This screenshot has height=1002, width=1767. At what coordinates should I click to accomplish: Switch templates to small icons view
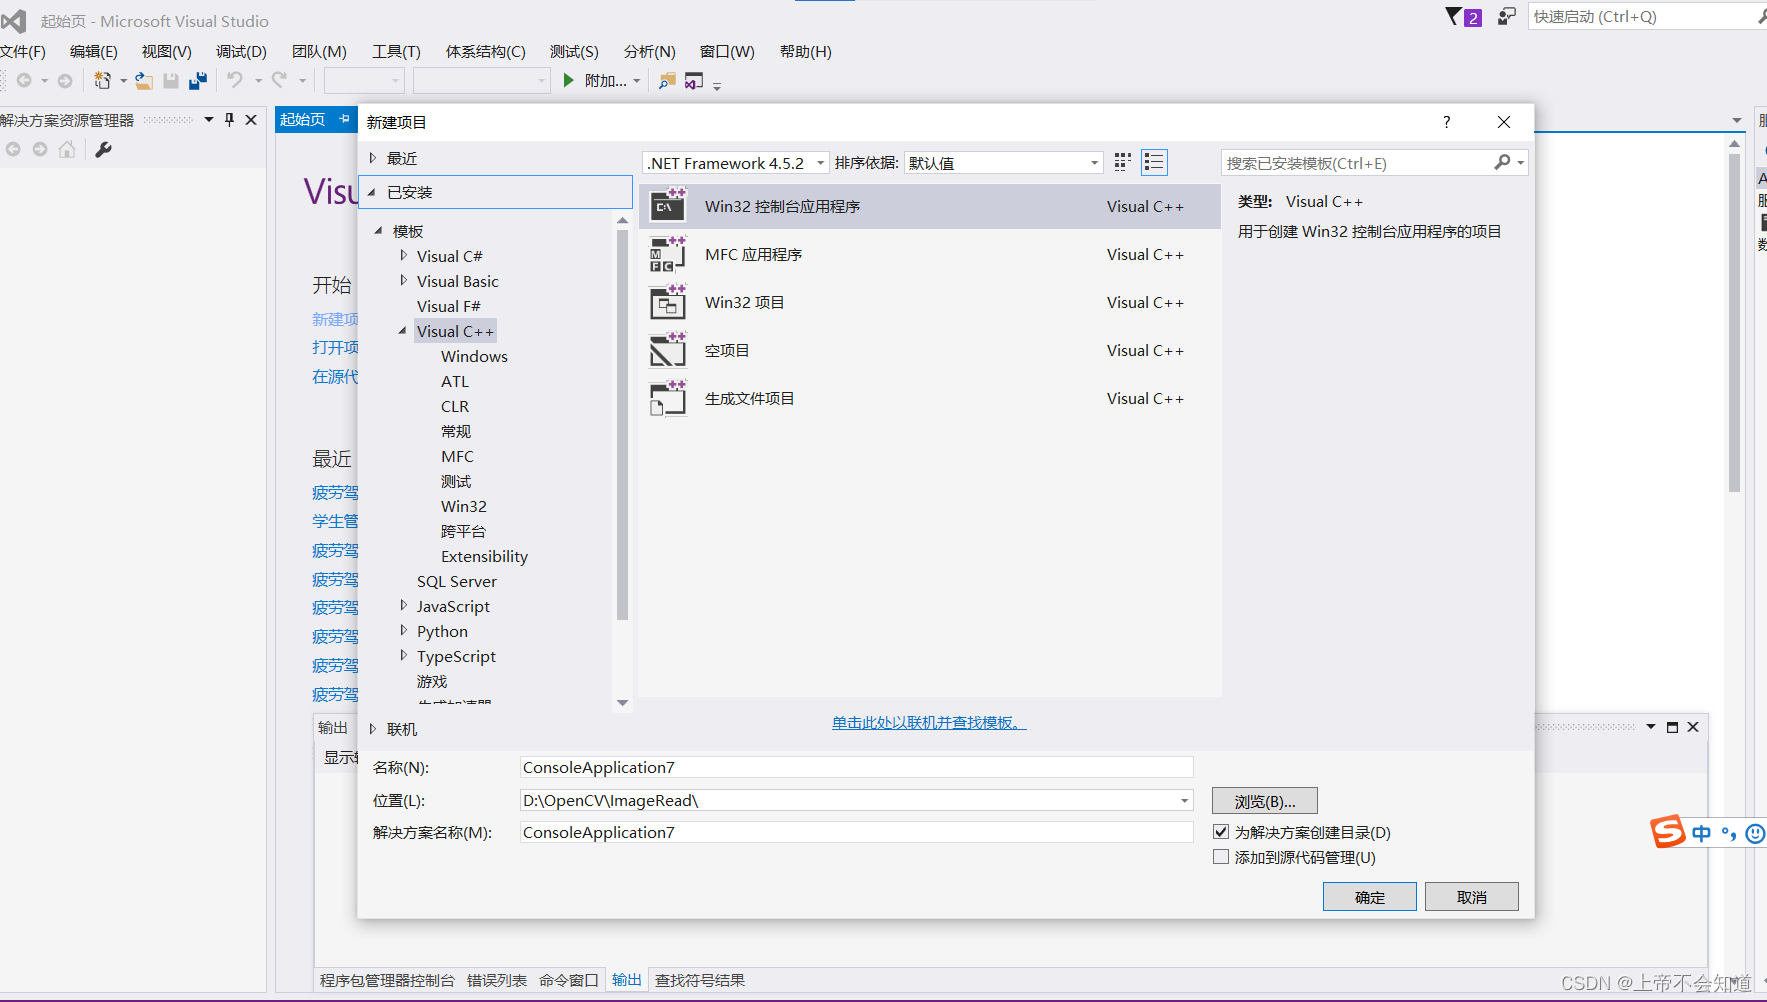(x=1123, y=162)
